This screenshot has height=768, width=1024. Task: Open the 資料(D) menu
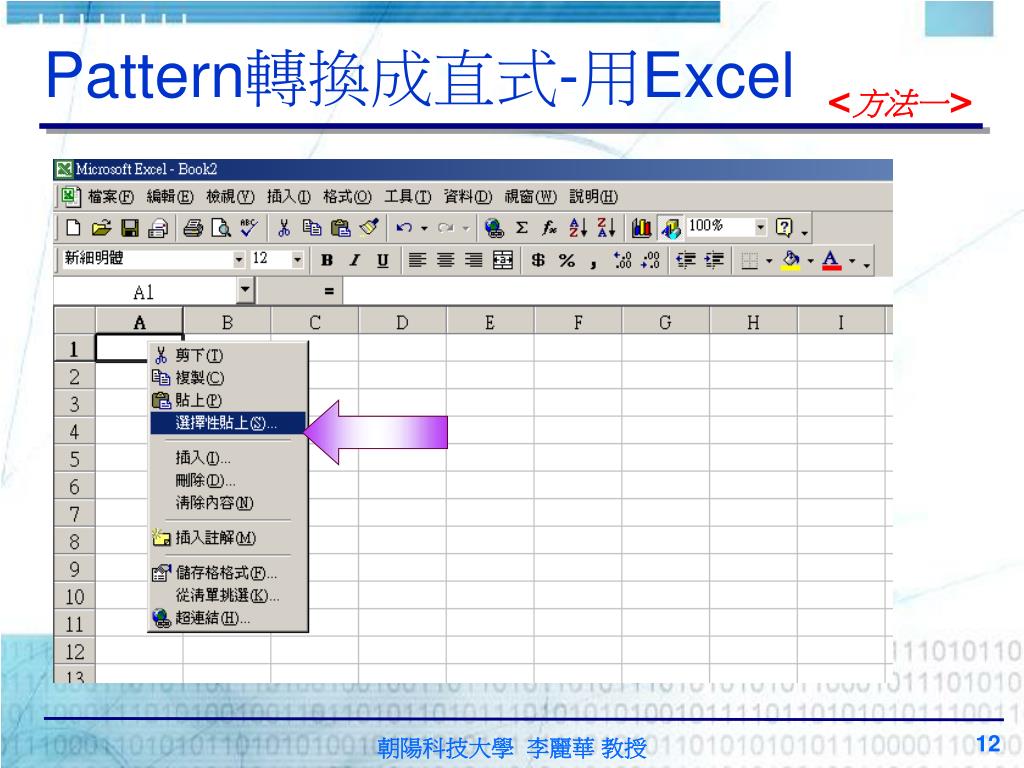tap(468, 197)
